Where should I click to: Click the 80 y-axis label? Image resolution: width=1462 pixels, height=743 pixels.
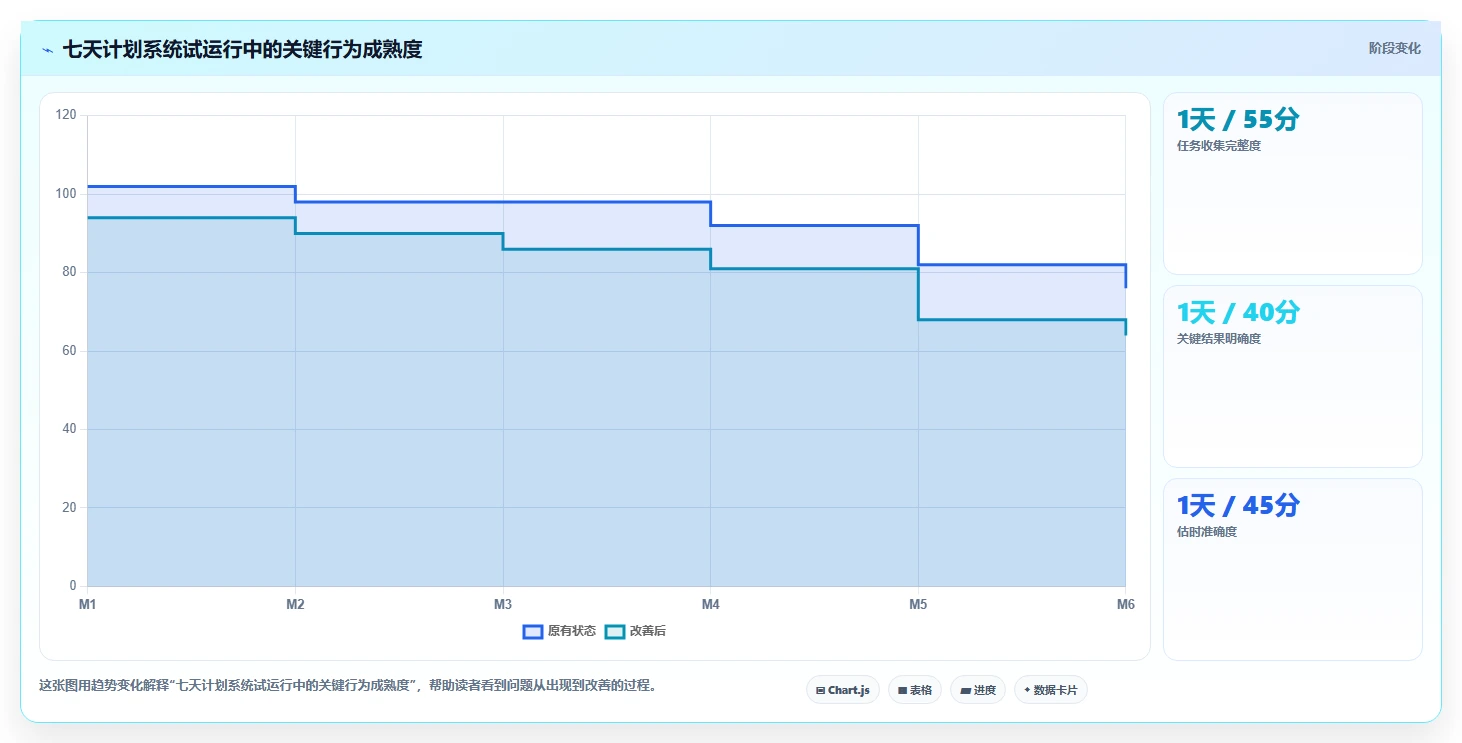(69, 272)
